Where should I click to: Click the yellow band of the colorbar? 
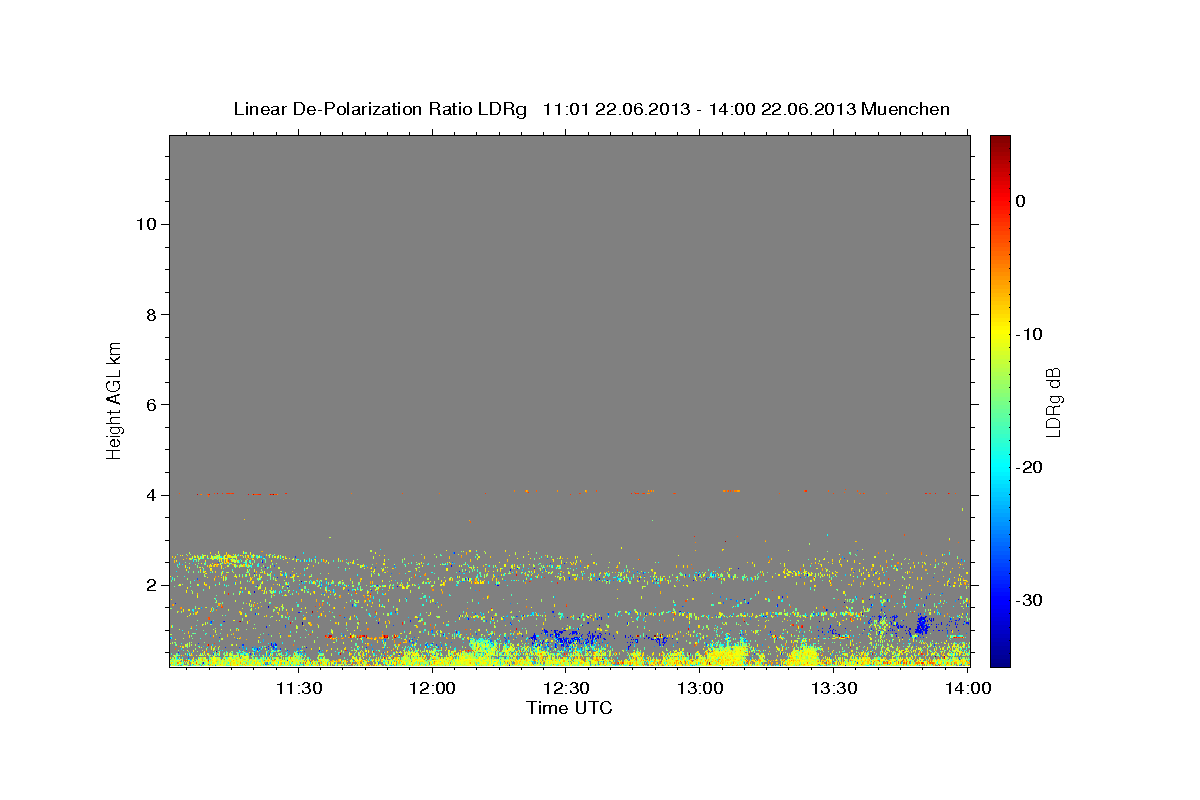pyautogui.click(x=1000, y=330)
